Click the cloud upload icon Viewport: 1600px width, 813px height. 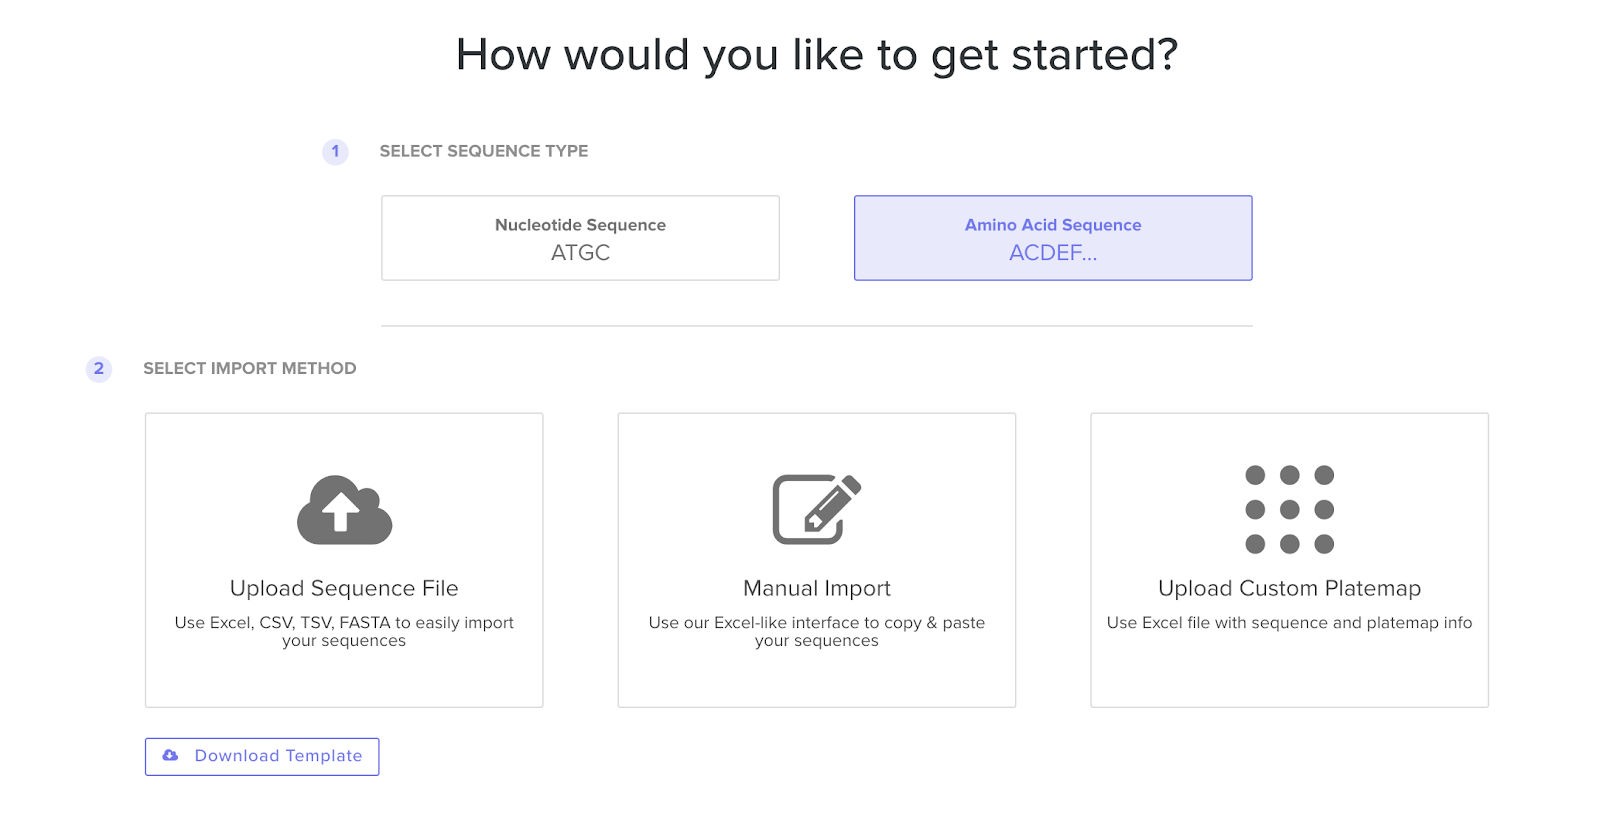coord(344,510)
